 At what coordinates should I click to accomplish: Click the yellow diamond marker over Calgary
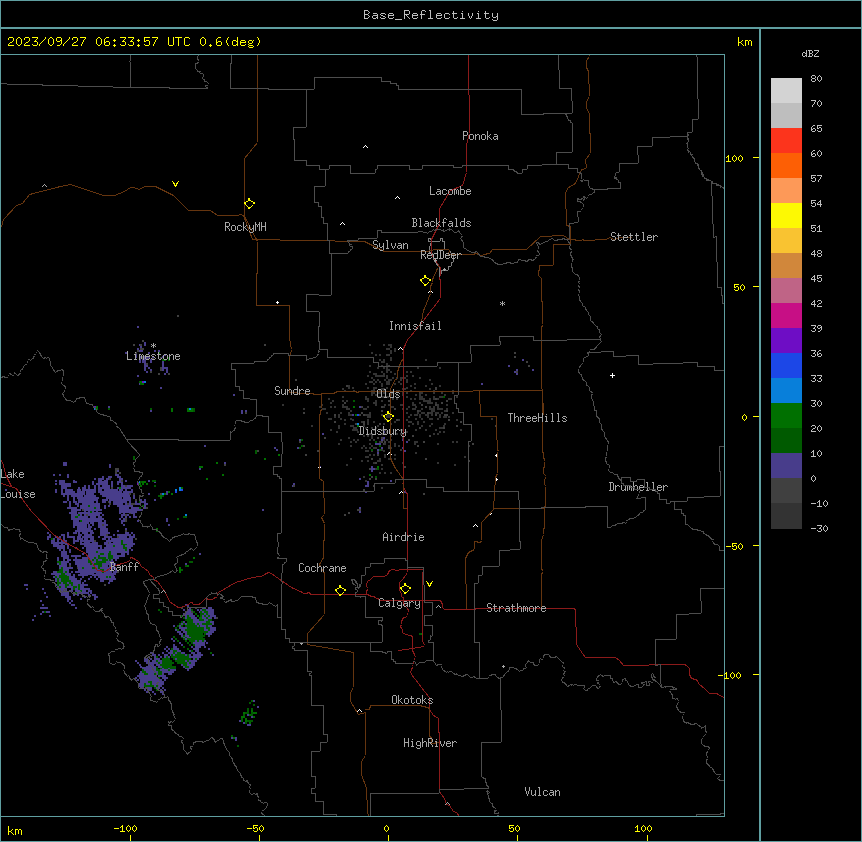[405, 589]
